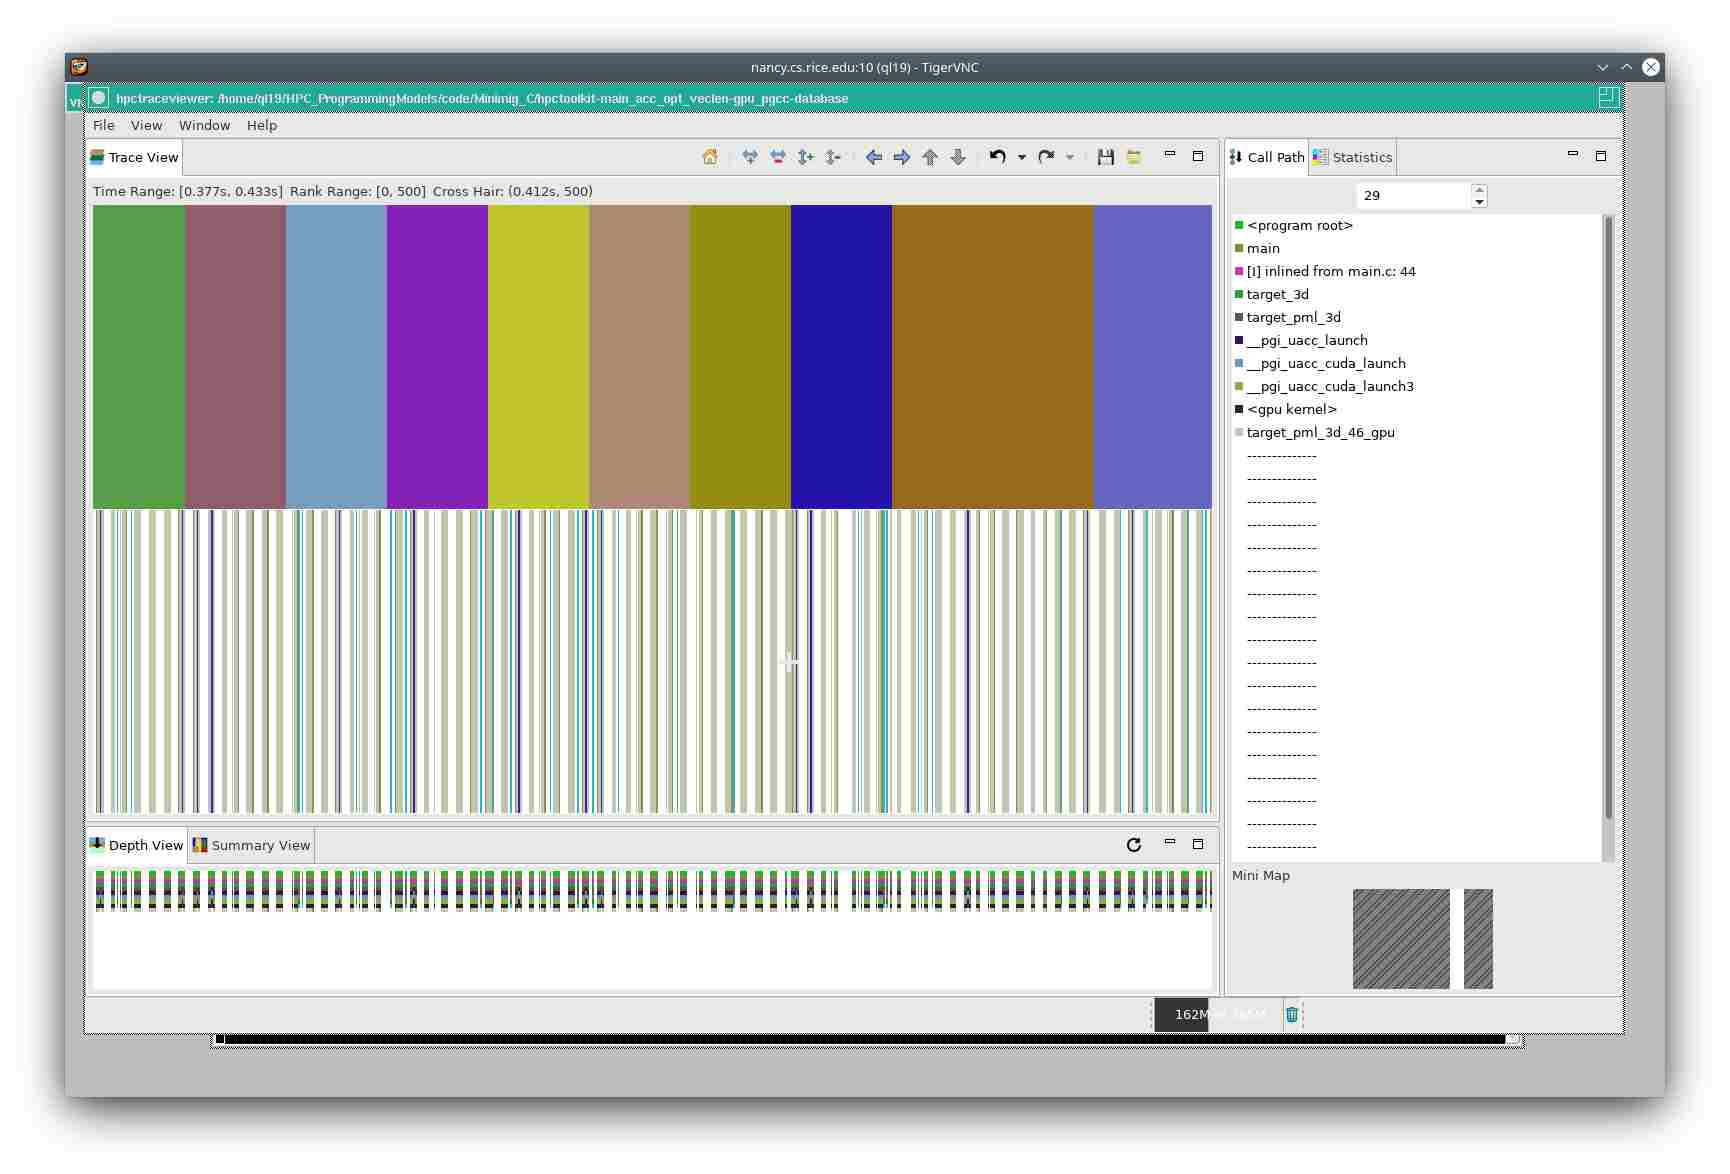Run garbage collector trash icon
1730x1174 pixels.
click(1292, 1014)
